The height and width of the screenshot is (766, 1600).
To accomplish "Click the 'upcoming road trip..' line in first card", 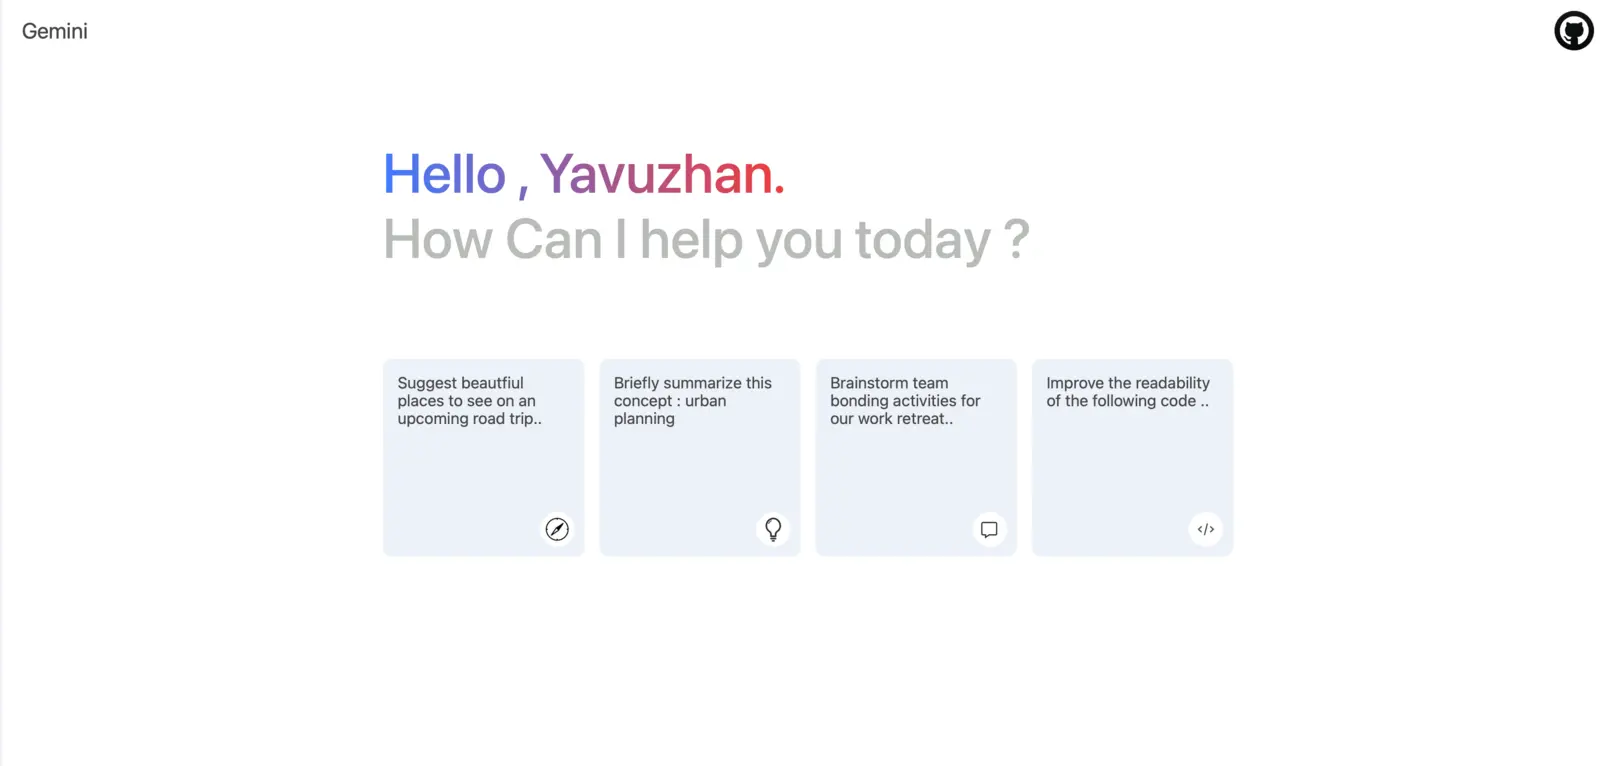I will (x=469, y=419).
